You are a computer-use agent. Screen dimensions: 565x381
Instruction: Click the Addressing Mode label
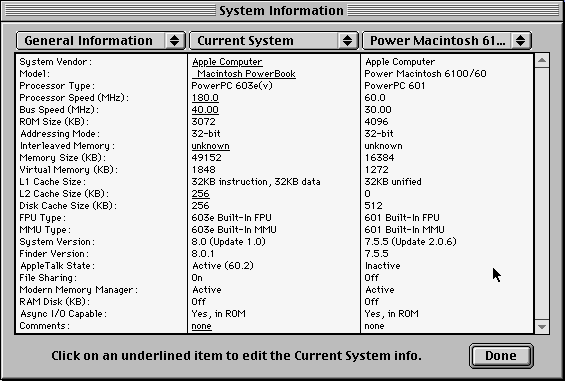tap(60, 134)
